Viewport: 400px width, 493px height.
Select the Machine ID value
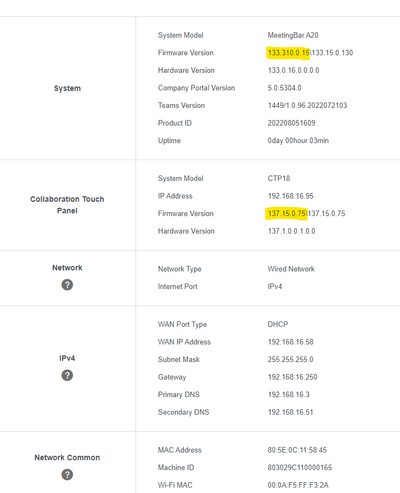[x=300, y=468]
